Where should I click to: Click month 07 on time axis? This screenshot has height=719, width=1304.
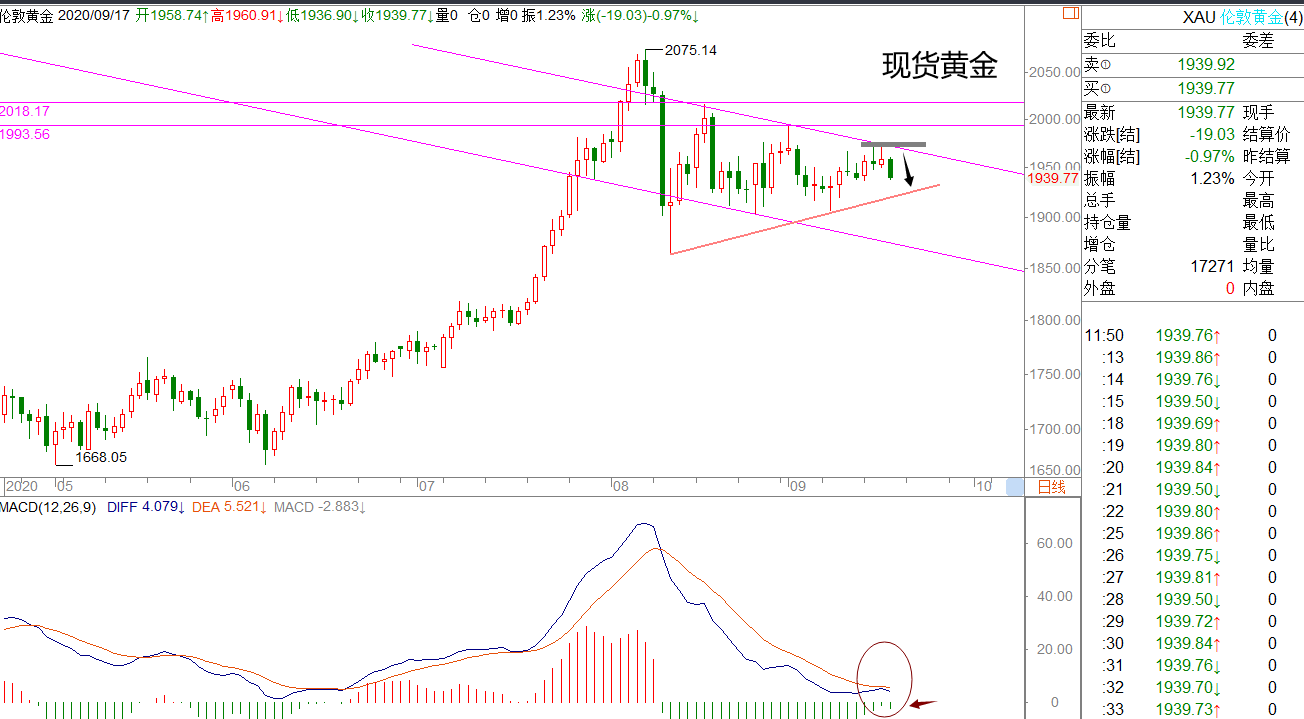[x=426, y=487]
